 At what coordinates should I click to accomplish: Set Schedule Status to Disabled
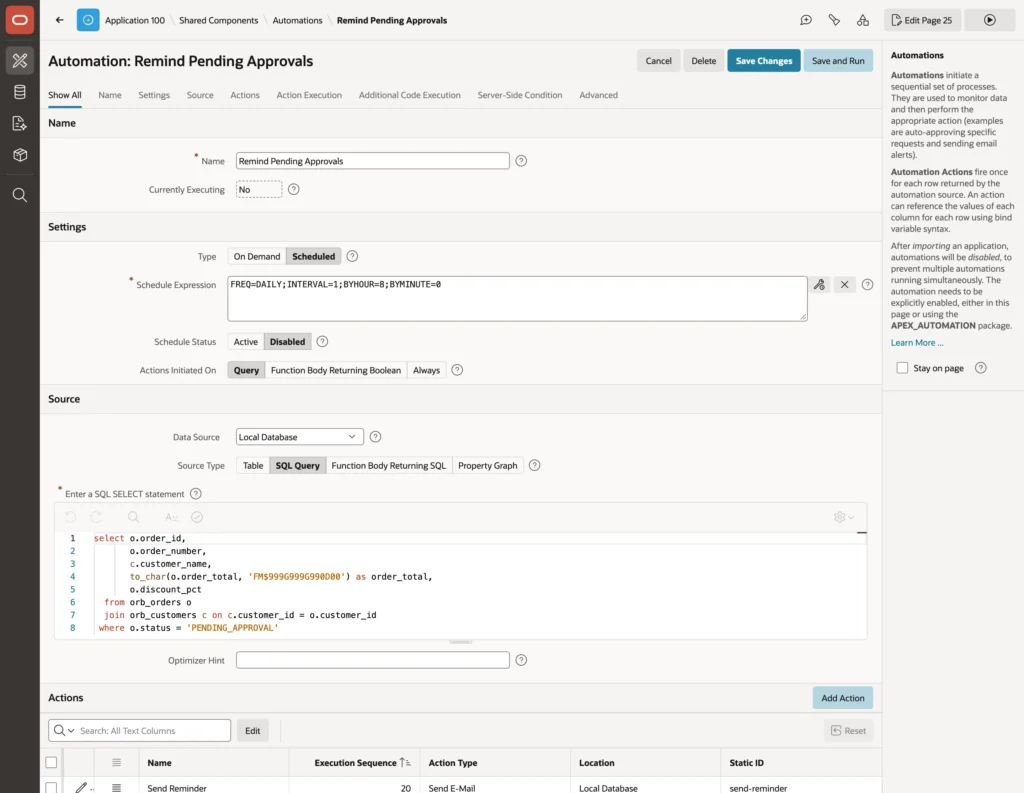[287, 341]
